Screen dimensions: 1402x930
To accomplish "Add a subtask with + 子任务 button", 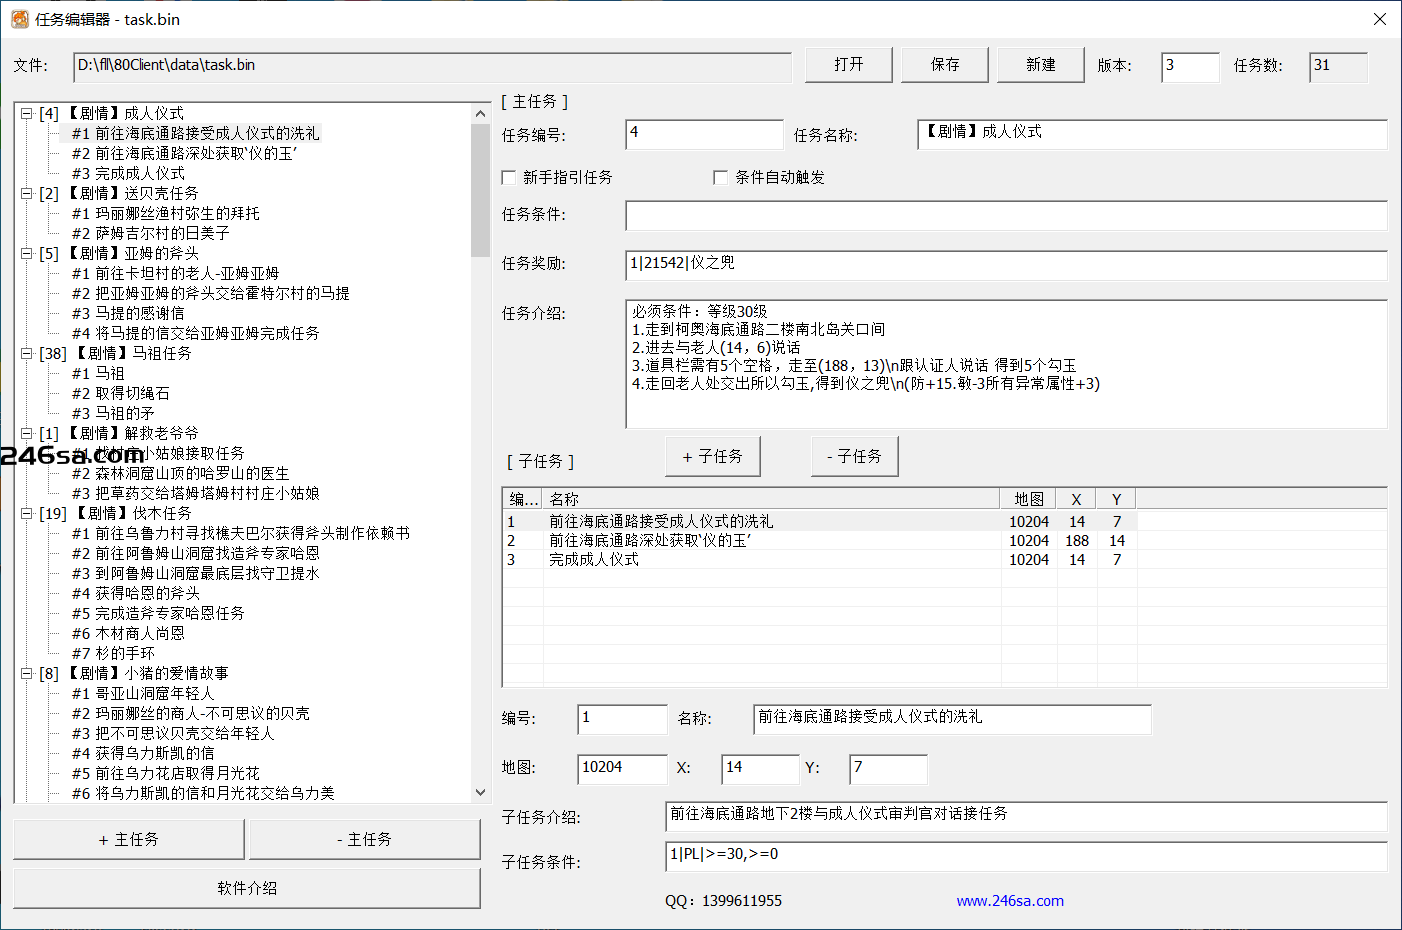I will [713, 456].
